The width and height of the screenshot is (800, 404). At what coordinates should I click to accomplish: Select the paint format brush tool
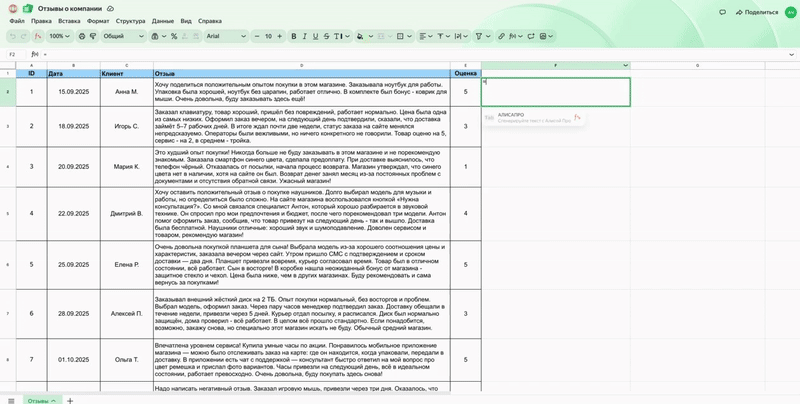pyautogui.click(x=93, y=36)
